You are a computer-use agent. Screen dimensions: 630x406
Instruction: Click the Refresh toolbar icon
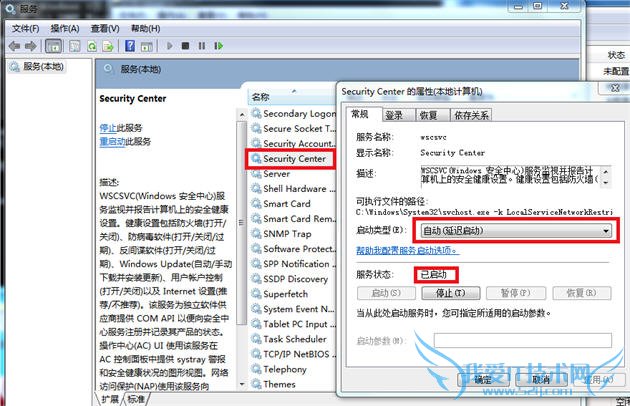point(92,46)
